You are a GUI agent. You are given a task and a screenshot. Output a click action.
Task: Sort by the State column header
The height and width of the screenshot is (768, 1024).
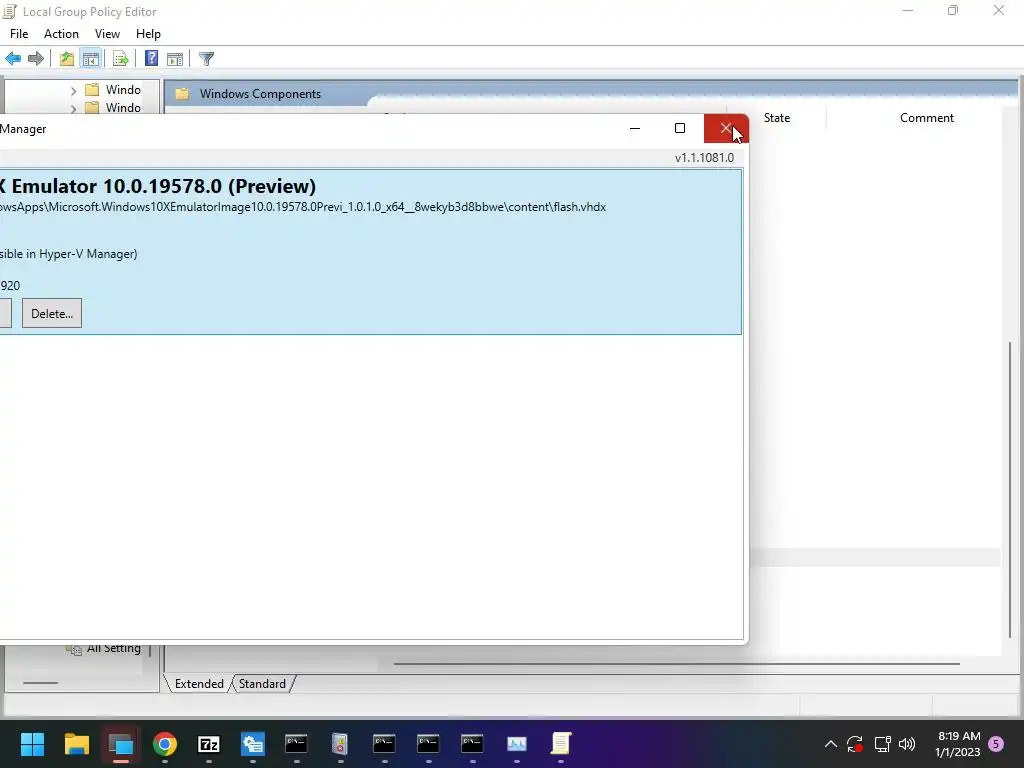pyautogui.click(x=776, y=118)
